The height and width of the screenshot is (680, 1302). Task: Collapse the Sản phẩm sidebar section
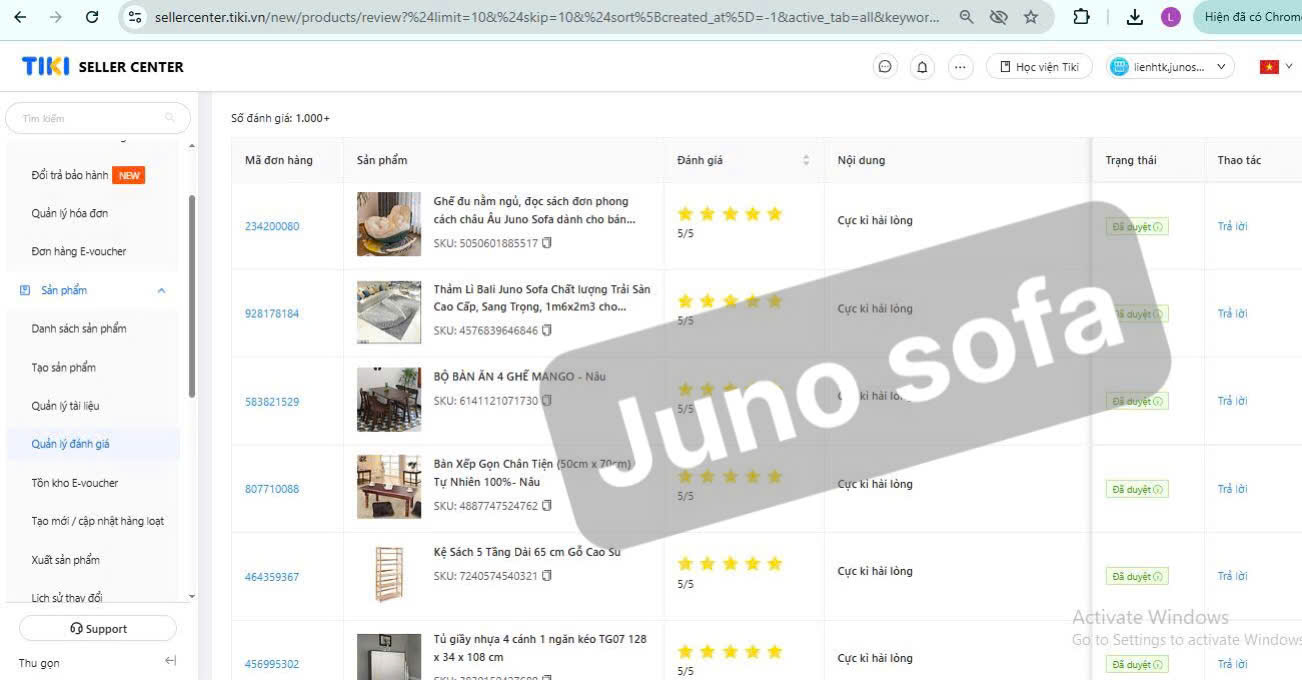[x=161, y=291]
